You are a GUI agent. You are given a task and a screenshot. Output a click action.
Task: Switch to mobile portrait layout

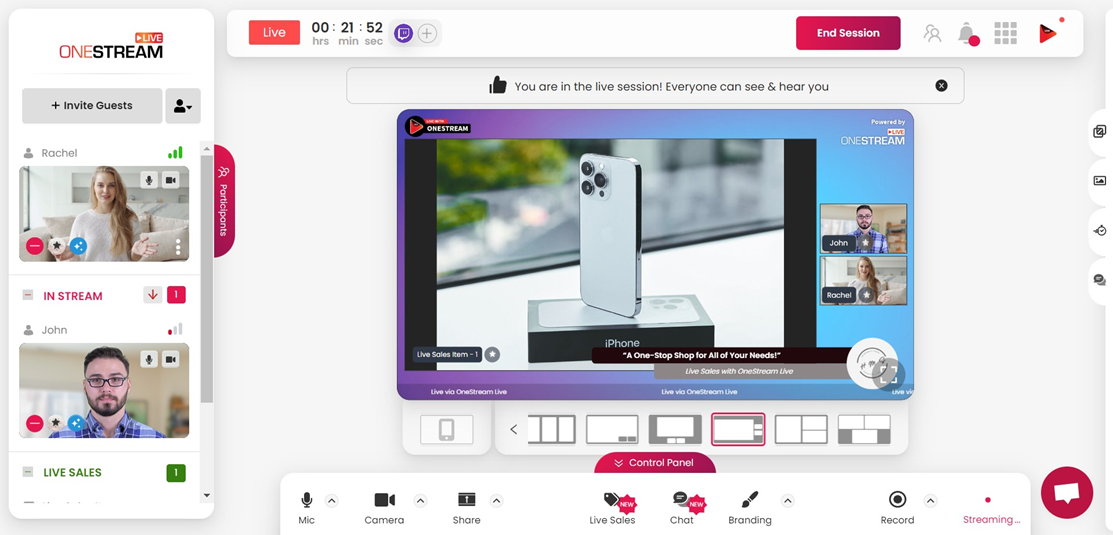click(446, 429)
